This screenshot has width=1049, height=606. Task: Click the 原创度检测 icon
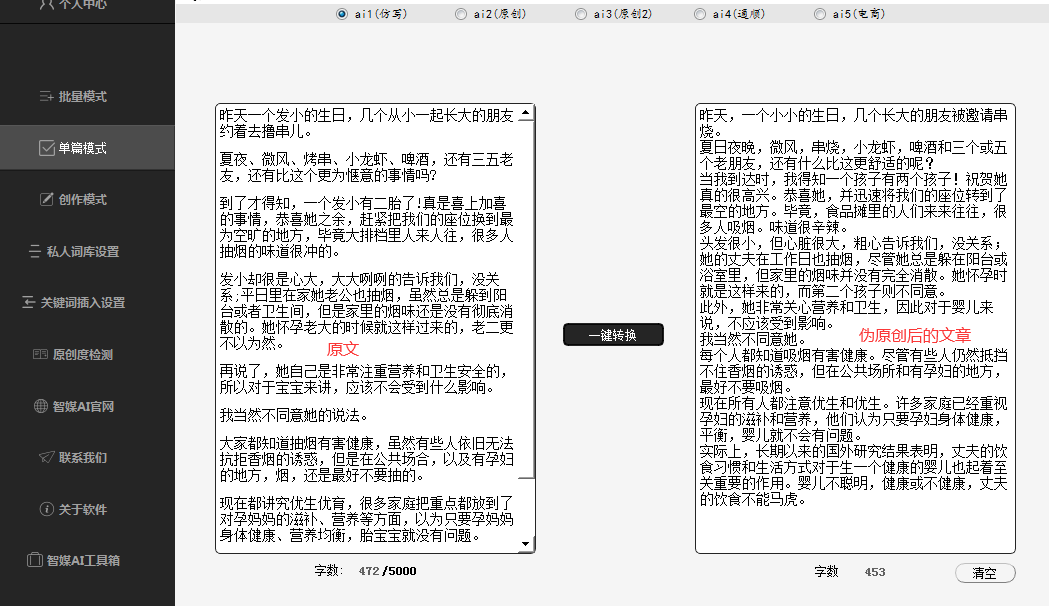(x=40, y=354)
